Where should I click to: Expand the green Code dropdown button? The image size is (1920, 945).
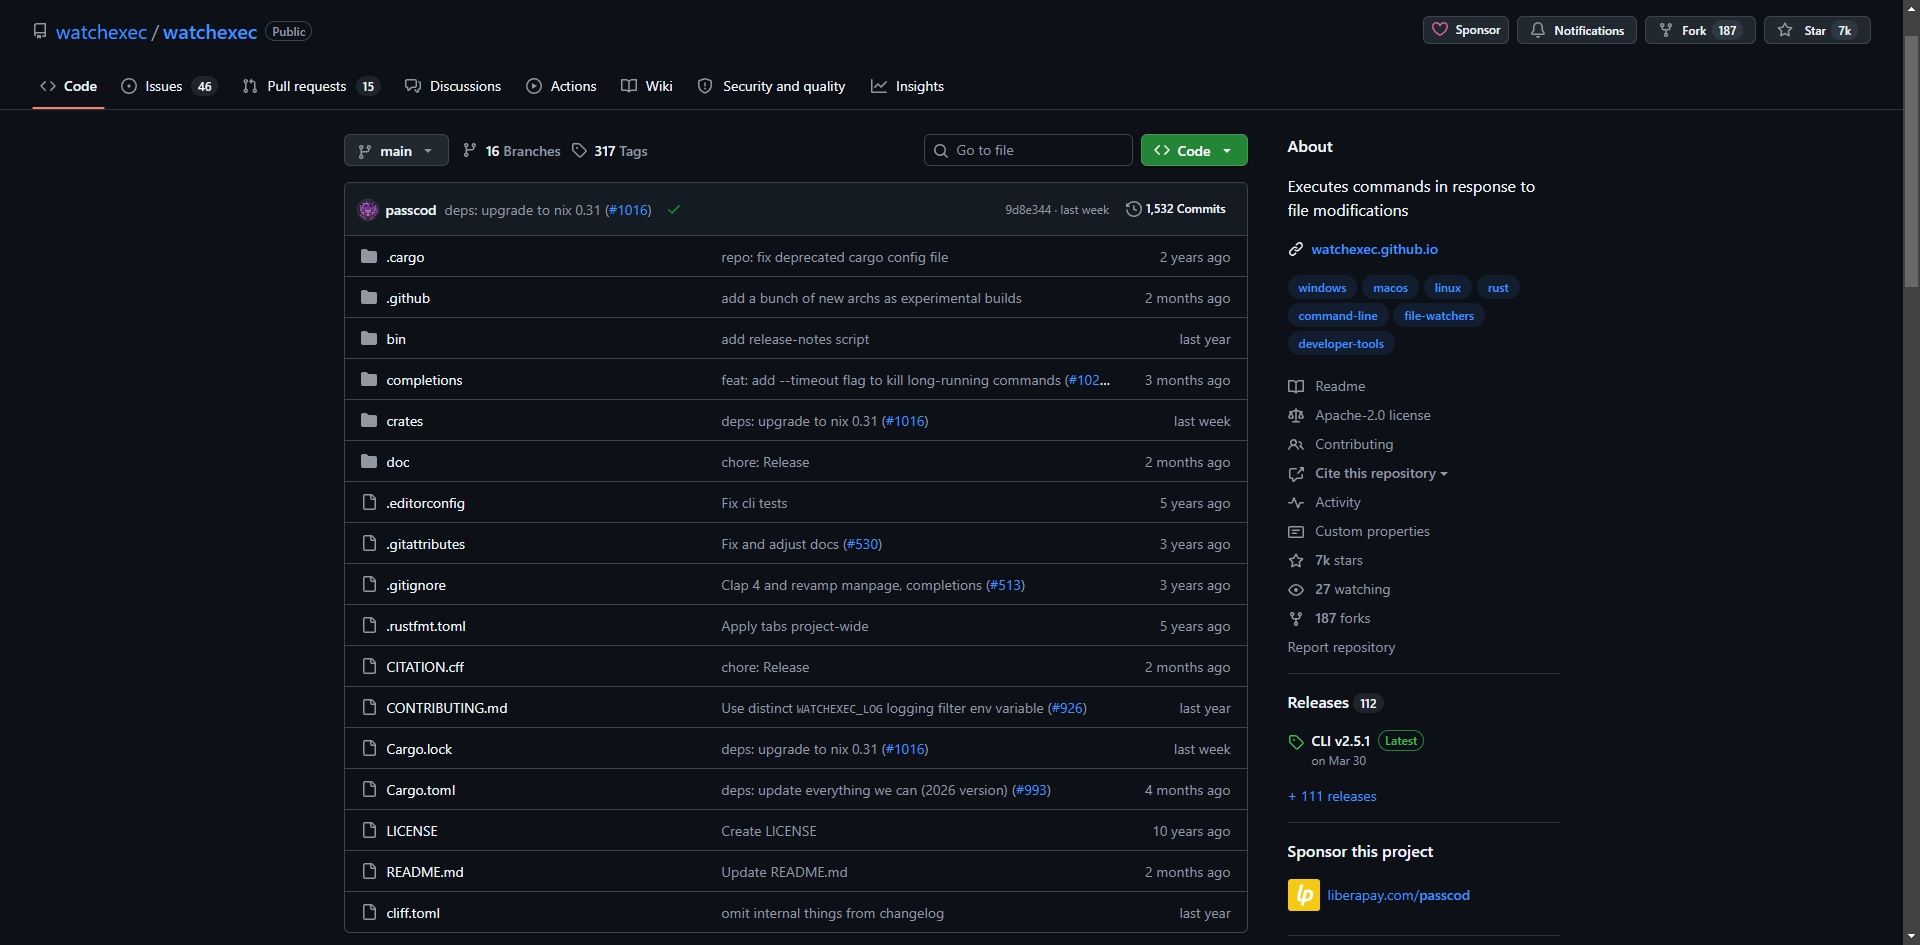[1194, 150]
